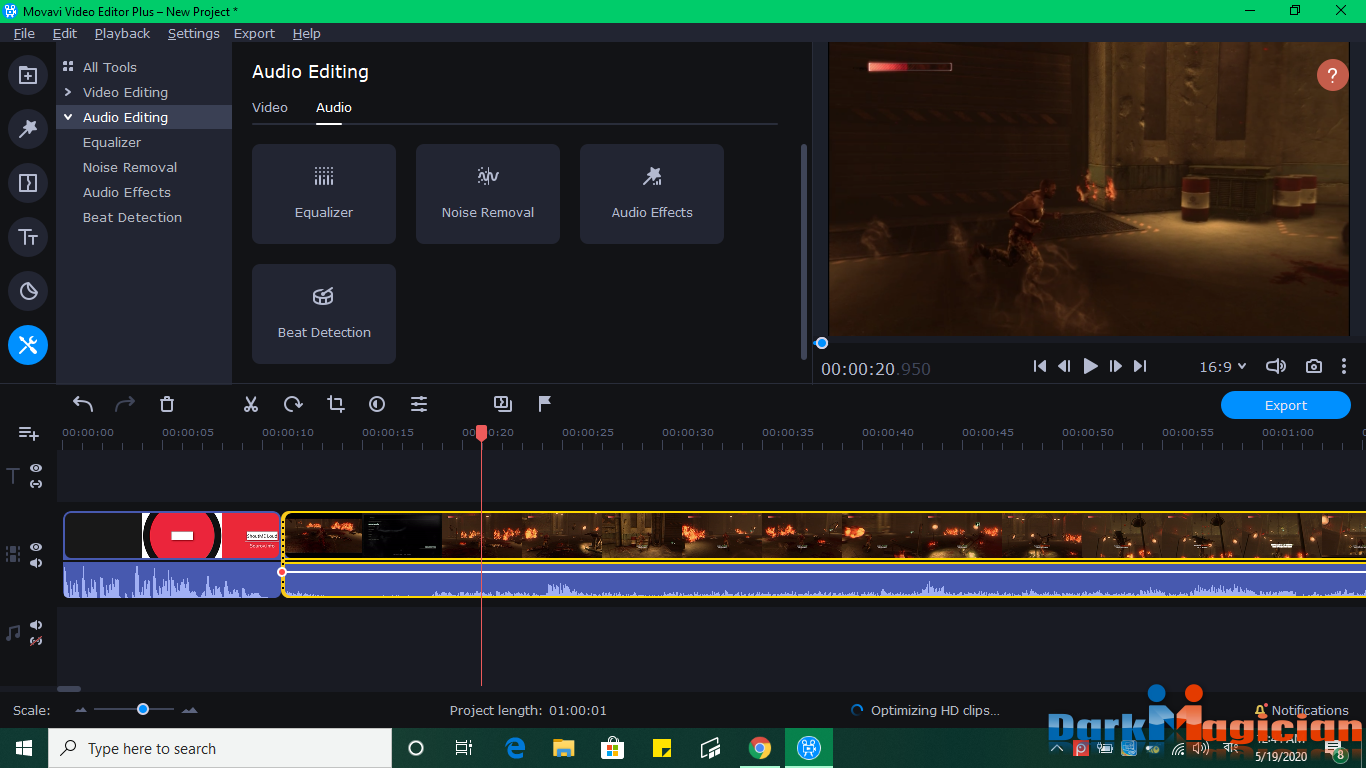
Task: Open the Stickers panel in the sidebar
Action: (28, 291)
